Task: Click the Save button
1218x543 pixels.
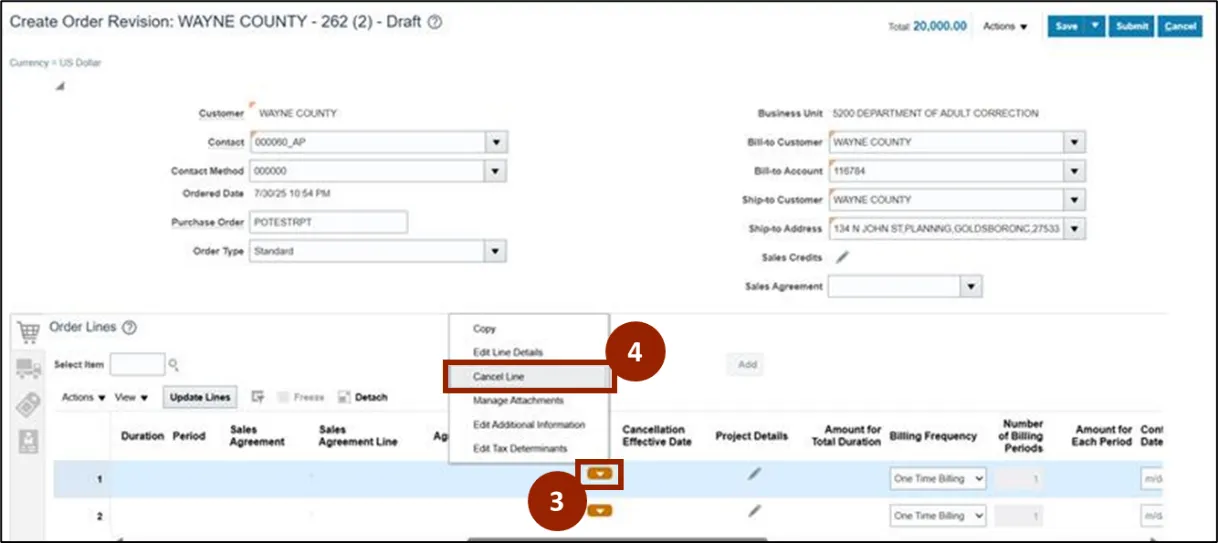Action: pyautogui.click(x=1066, y=26)
